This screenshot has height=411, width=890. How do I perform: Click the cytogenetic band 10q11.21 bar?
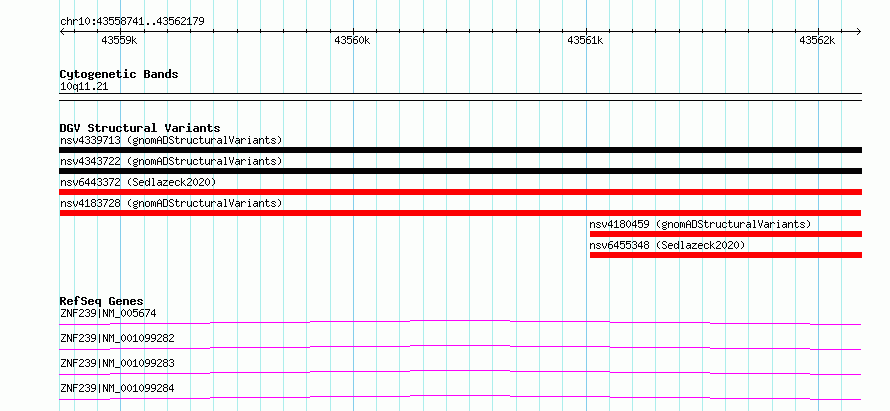click(460, 97)
